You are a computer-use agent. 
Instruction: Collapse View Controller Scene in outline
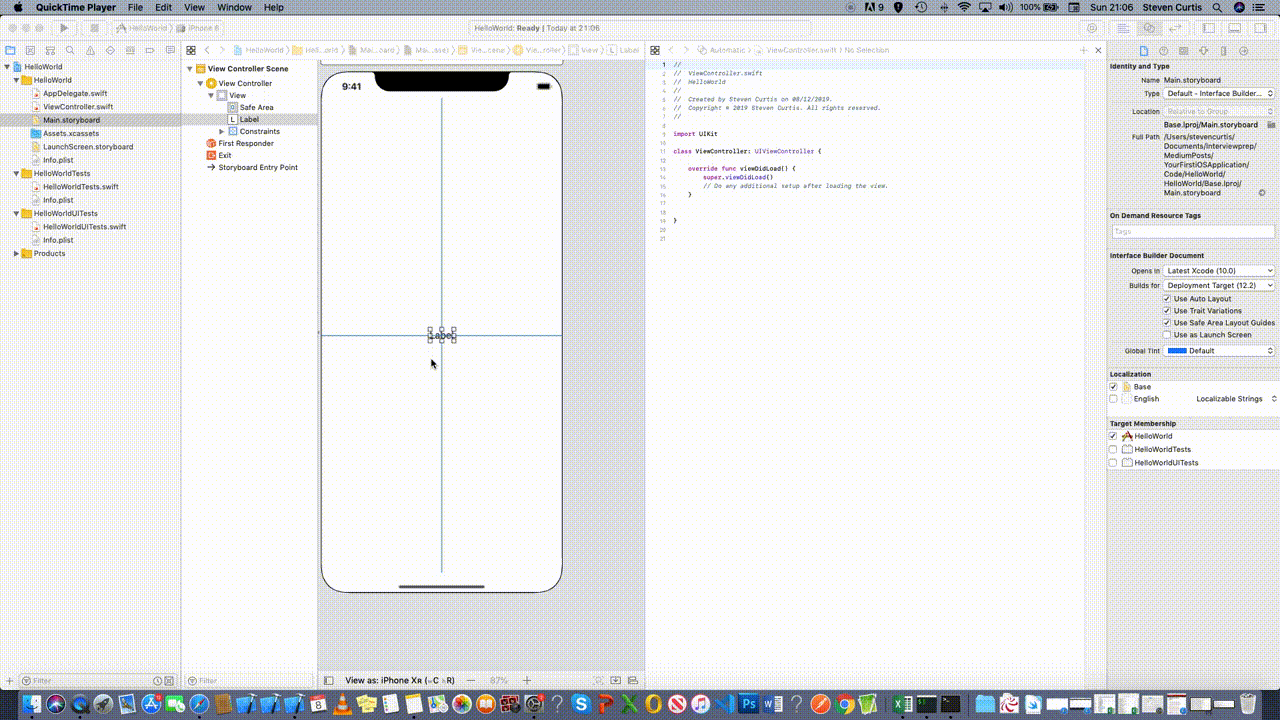click(188, 69)
